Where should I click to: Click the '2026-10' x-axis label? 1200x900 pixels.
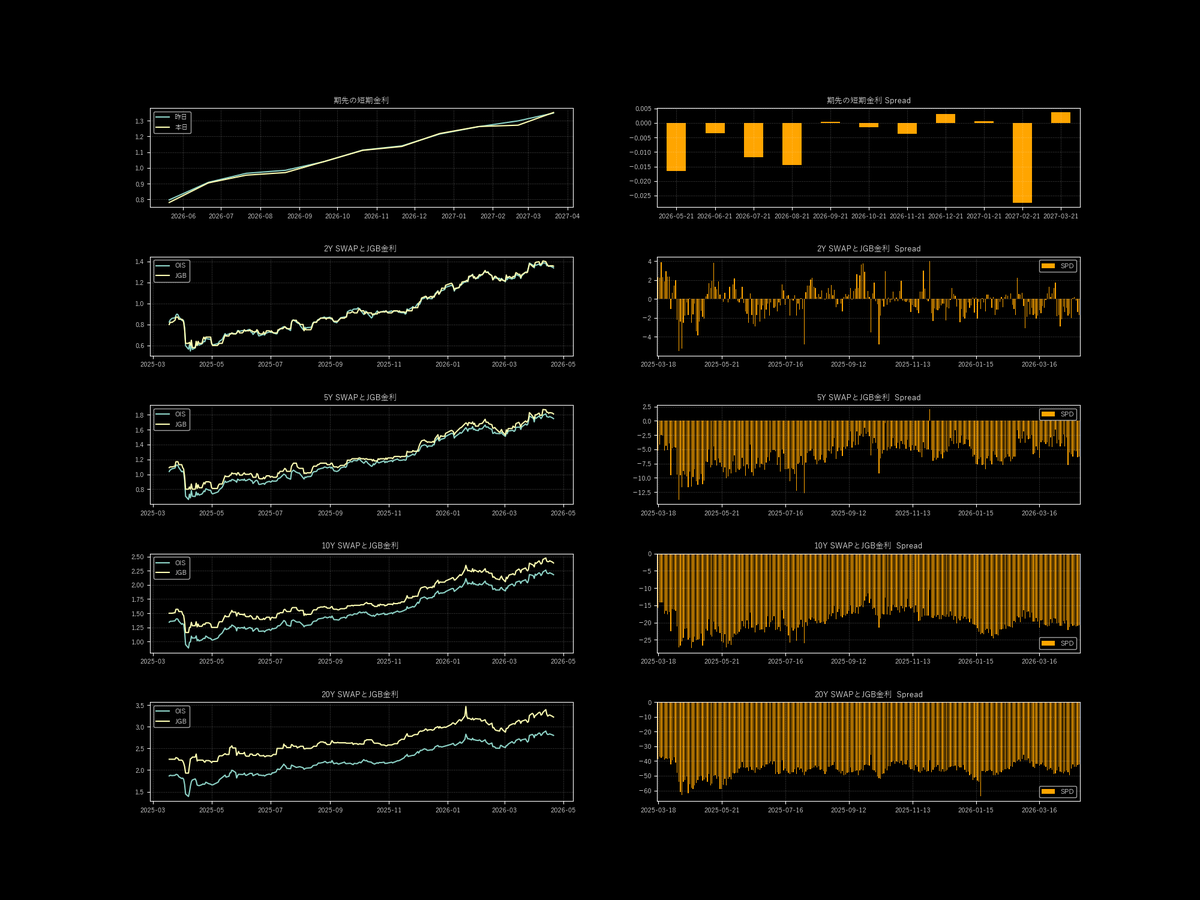(x=337, y=216)
